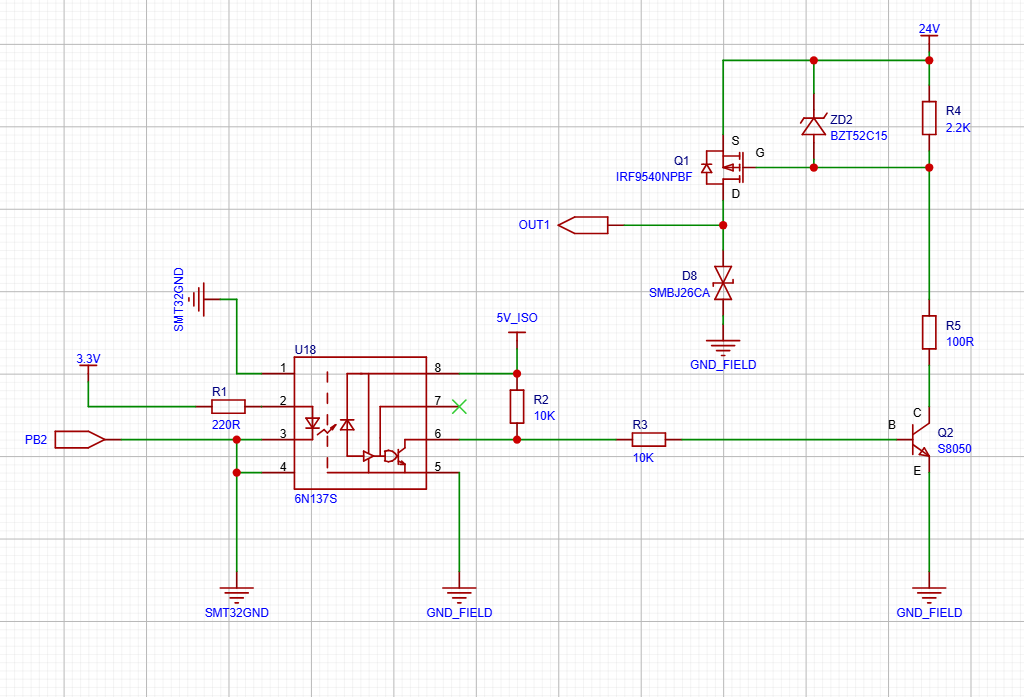Select the R2 10K pull-up resistor
Image resolution: width=1024 pixels, height=697 pixels.
(x=516, y=406)
